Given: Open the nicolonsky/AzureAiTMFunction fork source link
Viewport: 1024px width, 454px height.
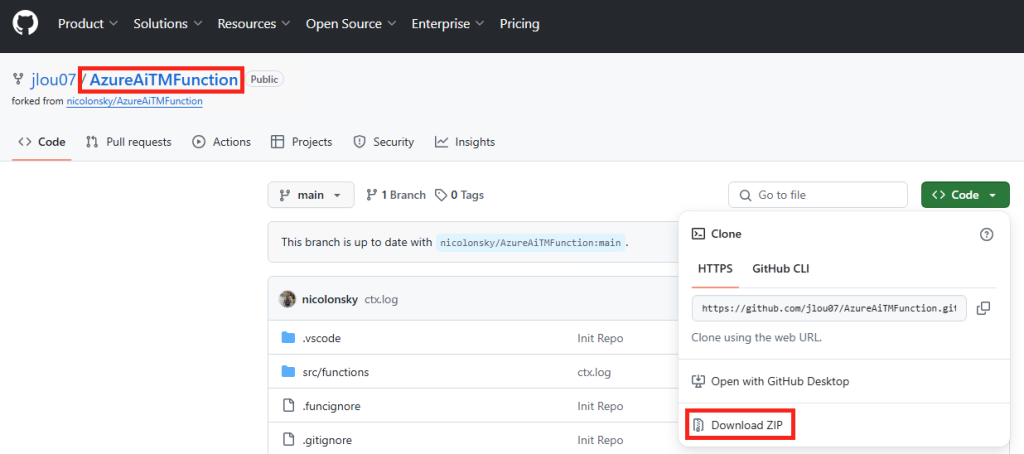Looking at the screenshot, I should tap(135, 101).
